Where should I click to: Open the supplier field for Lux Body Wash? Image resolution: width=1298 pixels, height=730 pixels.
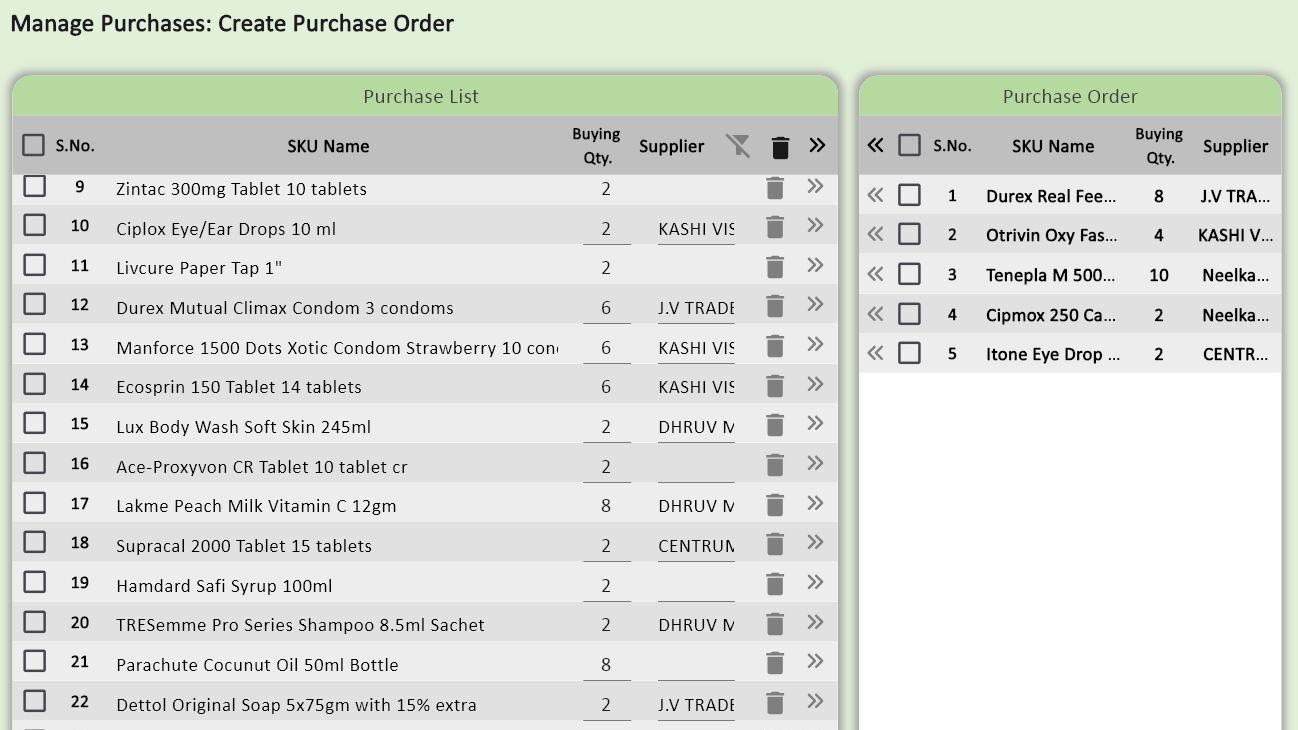tap(696, 427)
